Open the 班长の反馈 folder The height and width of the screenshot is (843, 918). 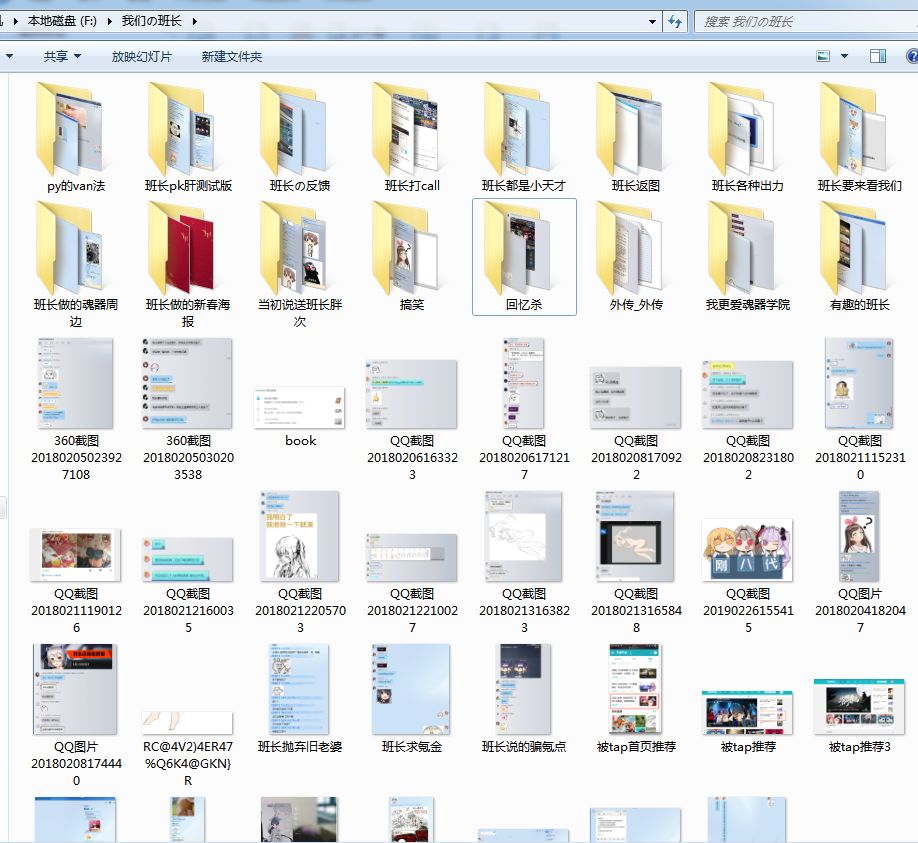point(300,138)
